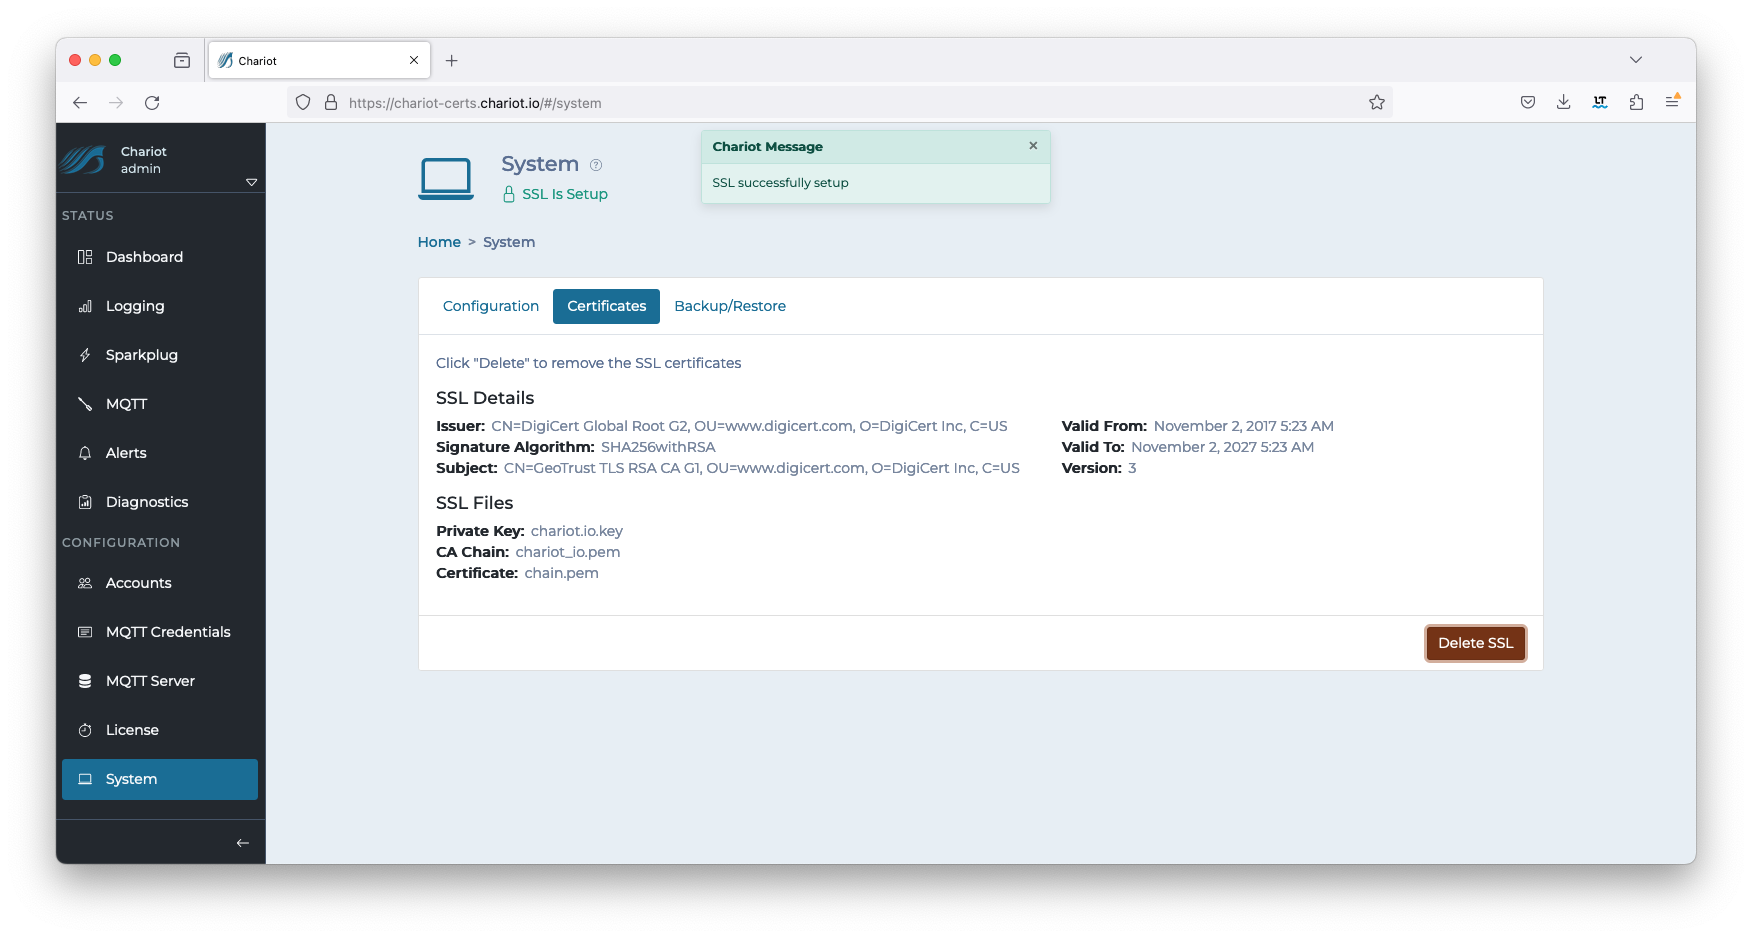Viewport: 1752px width, 938px height.
Task: Click the Subject GeoTrust TLS RSA CA value
Action: click(762, 468)
